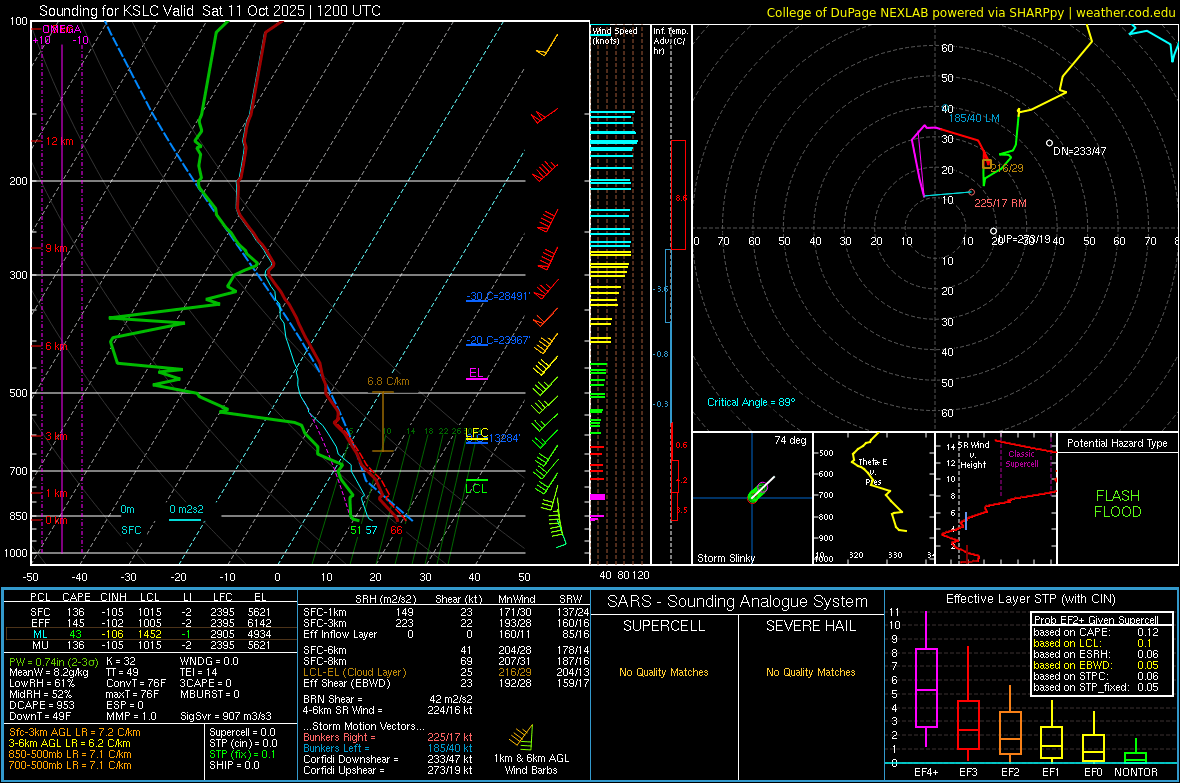Click the magenta EL marker on the skew-T
1180x783 pixels.
point(477,375)
